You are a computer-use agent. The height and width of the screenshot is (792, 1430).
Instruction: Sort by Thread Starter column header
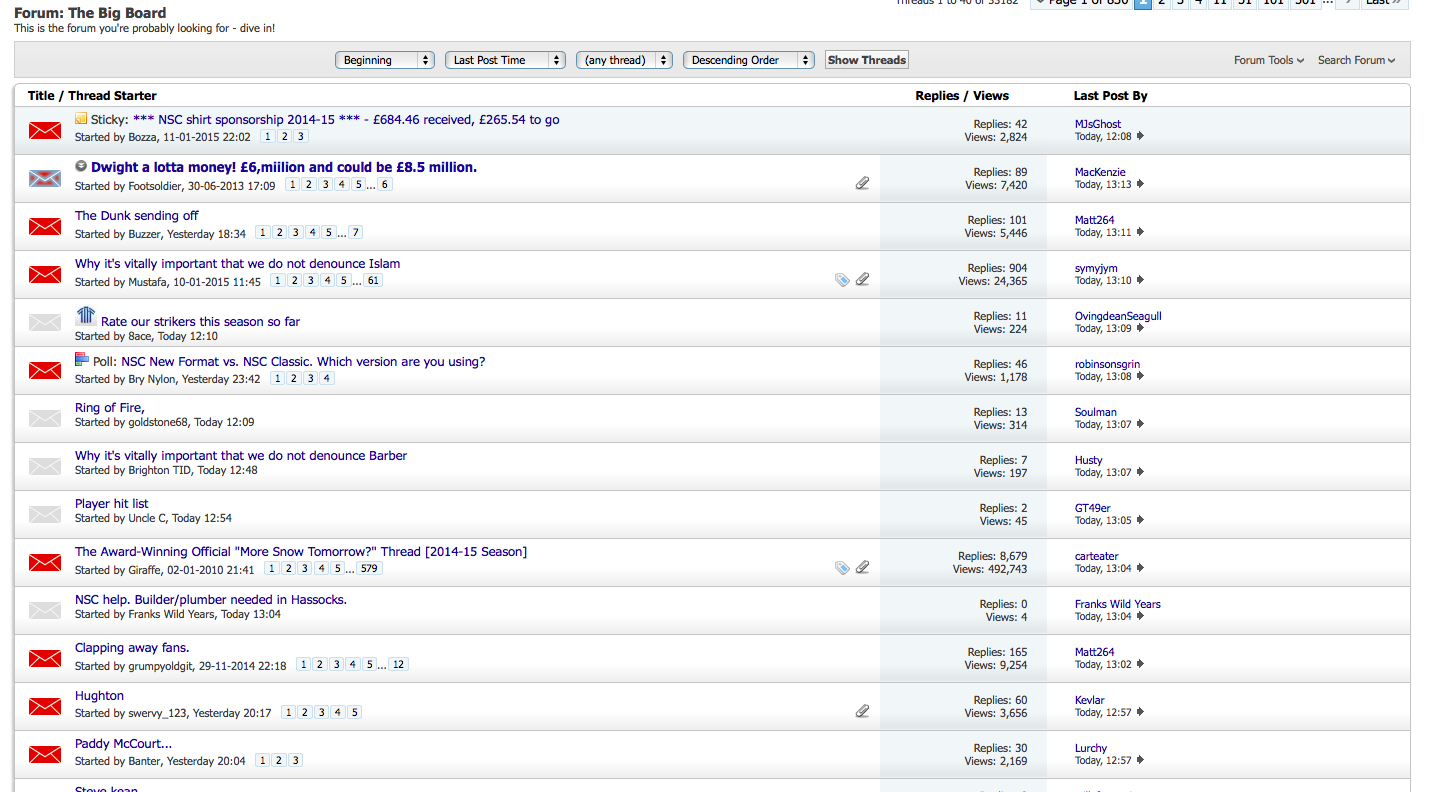tap(112, 96)
